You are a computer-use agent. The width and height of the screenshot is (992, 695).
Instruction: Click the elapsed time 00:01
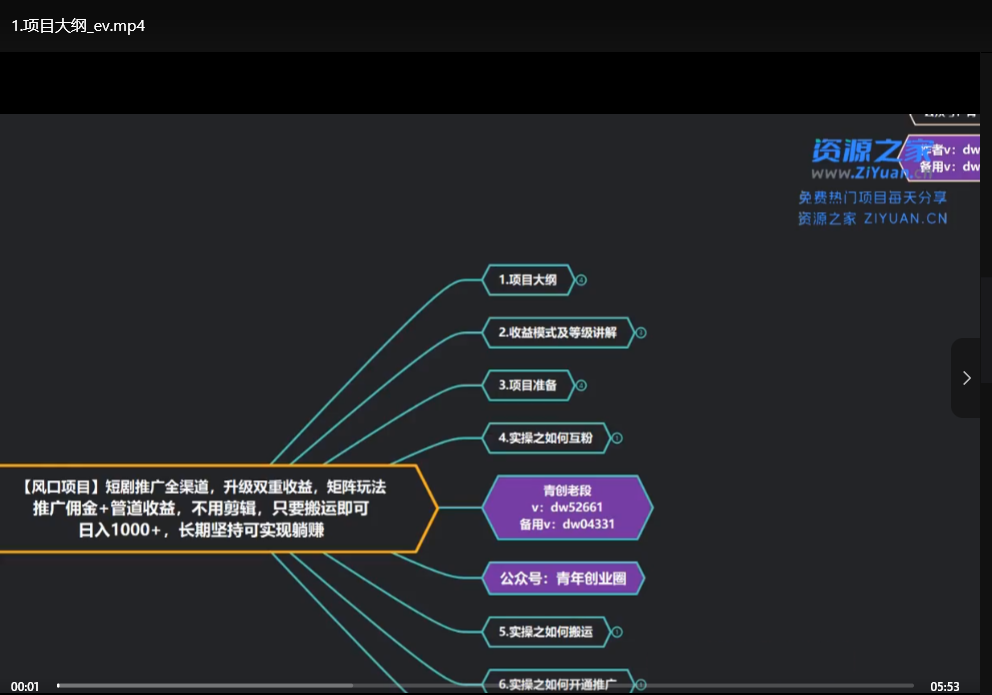(x=25, y=686)
